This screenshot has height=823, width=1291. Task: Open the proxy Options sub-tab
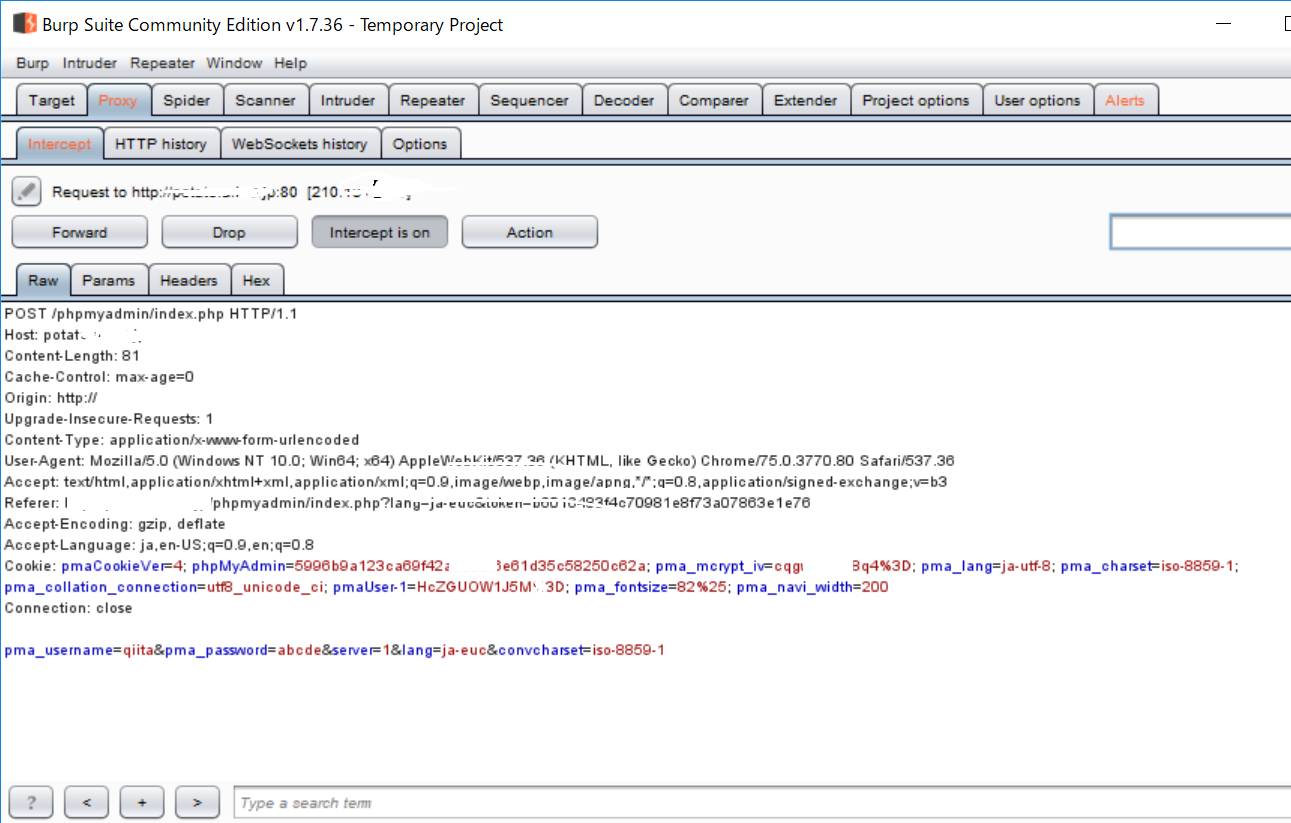420,144
